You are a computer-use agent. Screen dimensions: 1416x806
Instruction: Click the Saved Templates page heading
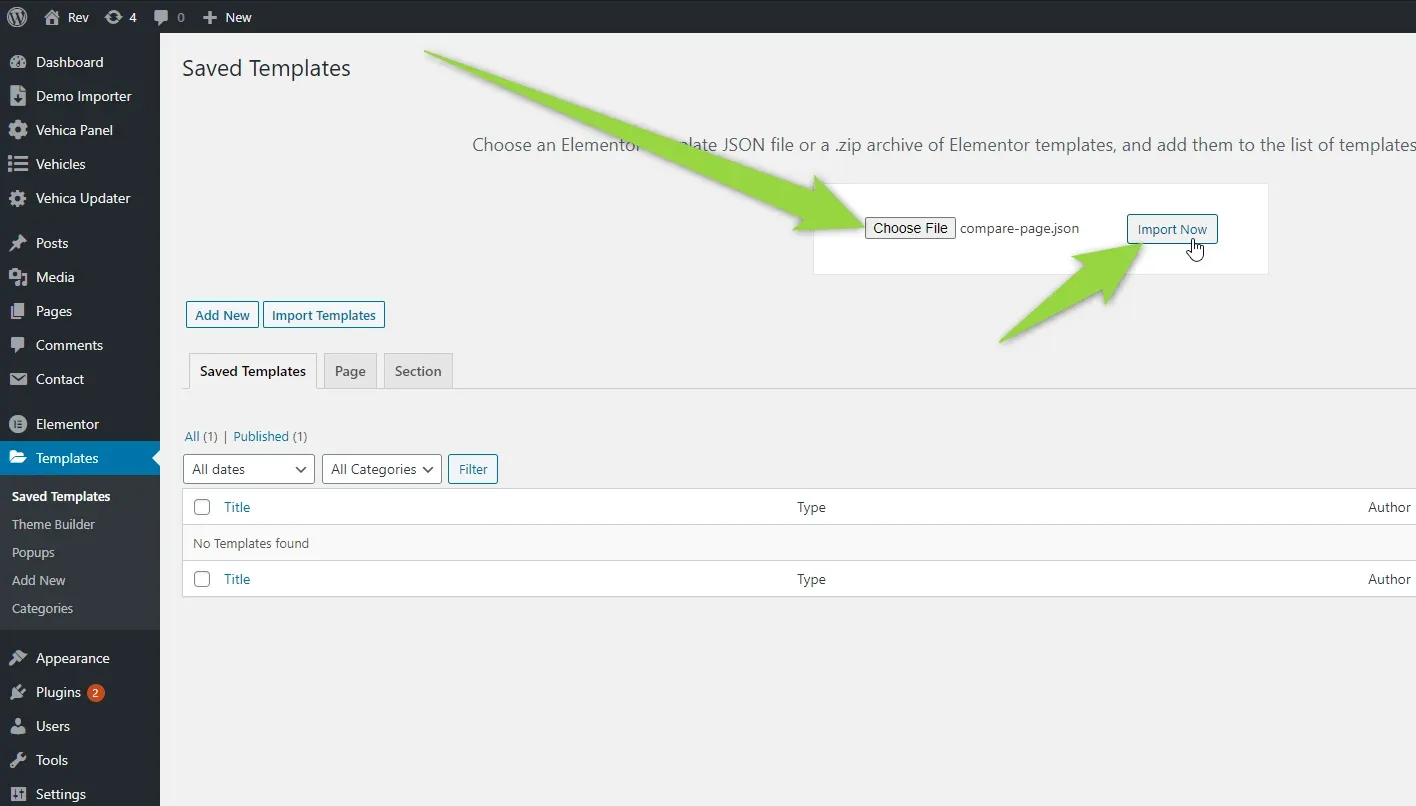tap(266, 68)
